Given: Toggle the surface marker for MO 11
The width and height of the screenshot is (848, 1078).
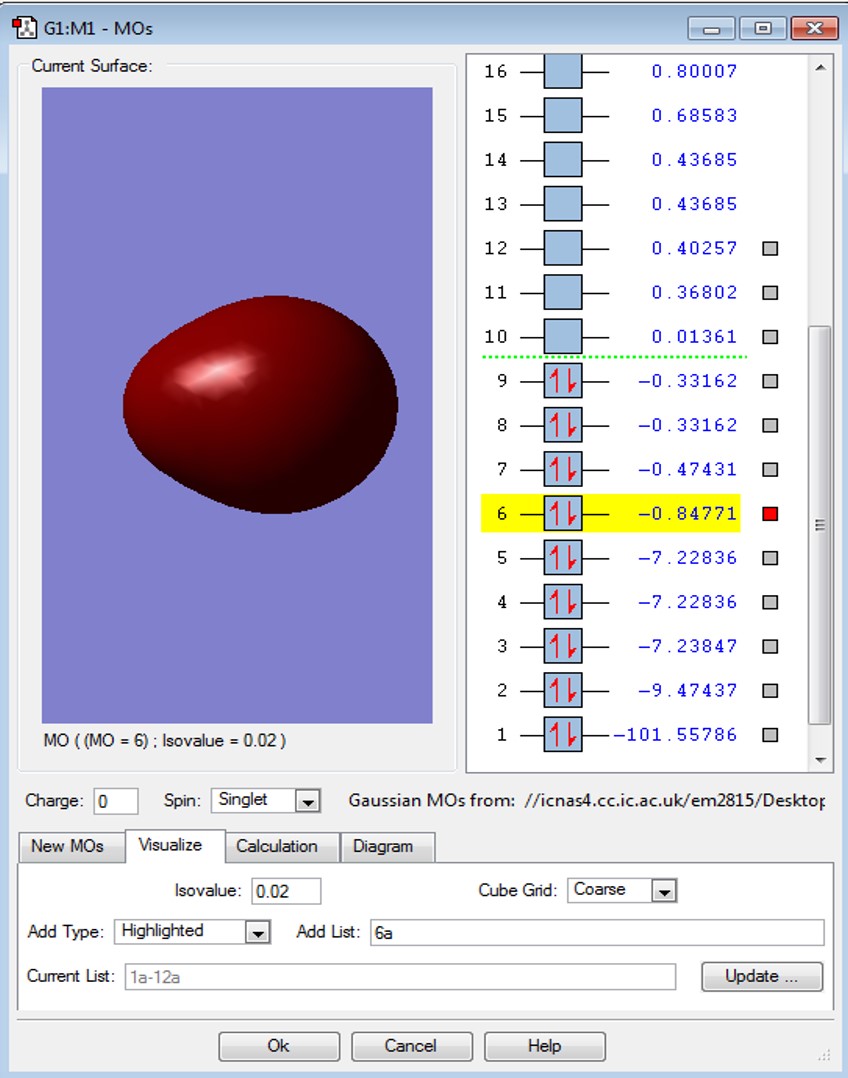Looking at the screenshot, I should [770, 293].
